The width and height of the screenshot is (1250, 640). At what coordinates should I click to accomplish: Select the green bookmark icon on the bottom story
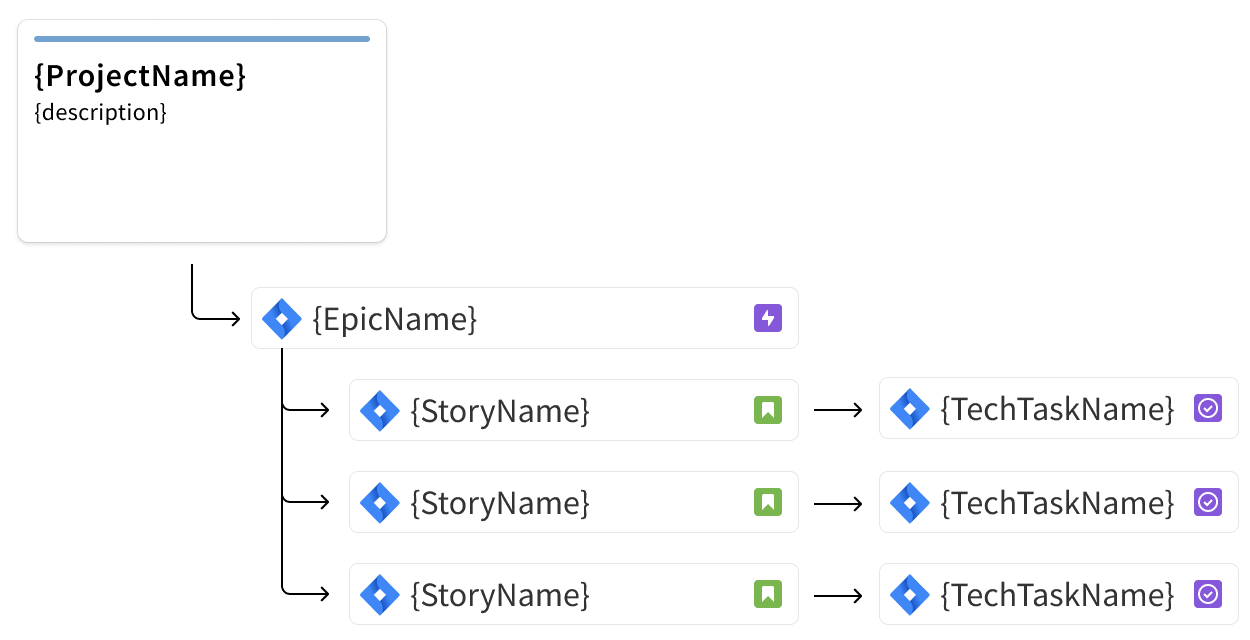pos(767,594)
